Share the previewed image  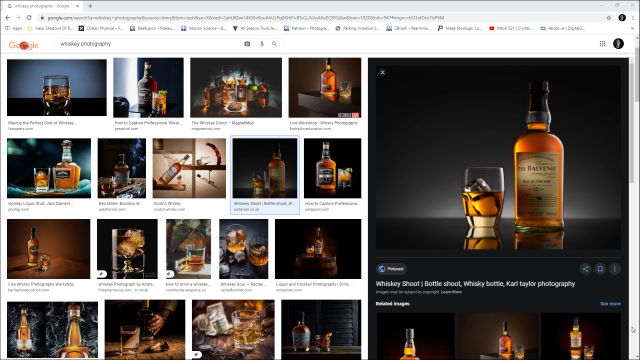tap(585, 269)
